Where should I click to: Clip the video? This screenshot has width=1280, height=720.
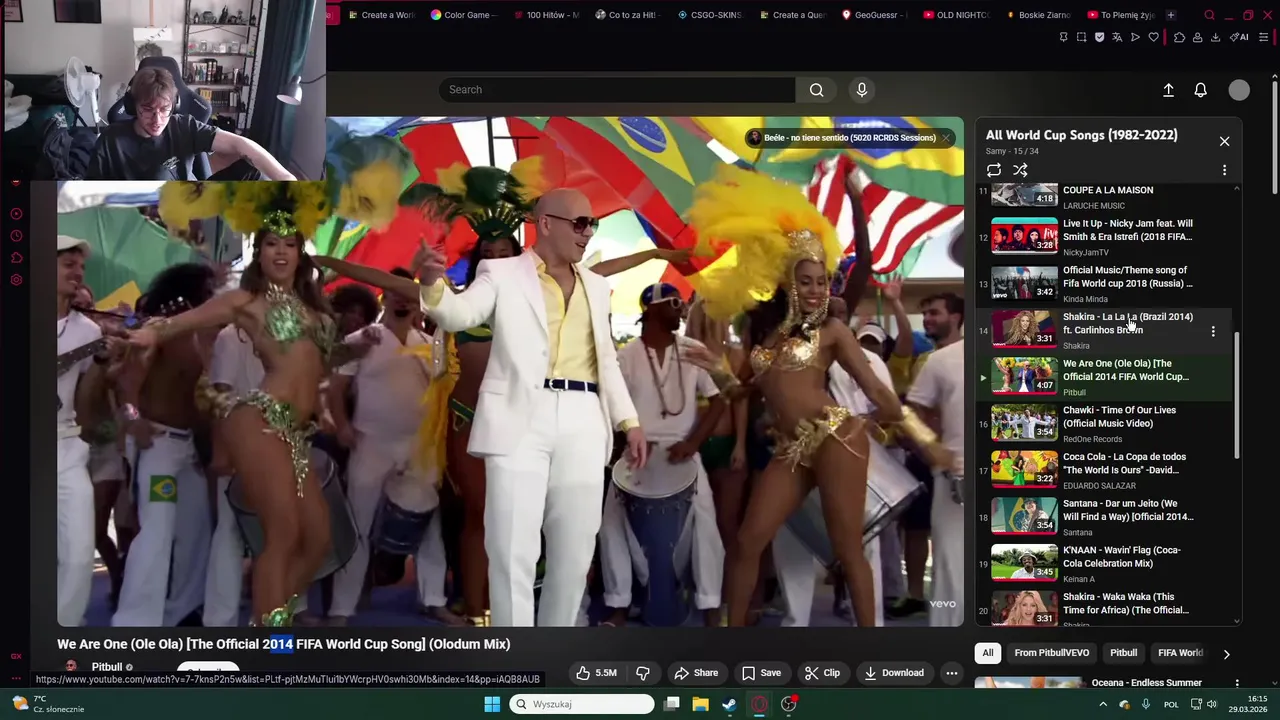coord(822,673)
